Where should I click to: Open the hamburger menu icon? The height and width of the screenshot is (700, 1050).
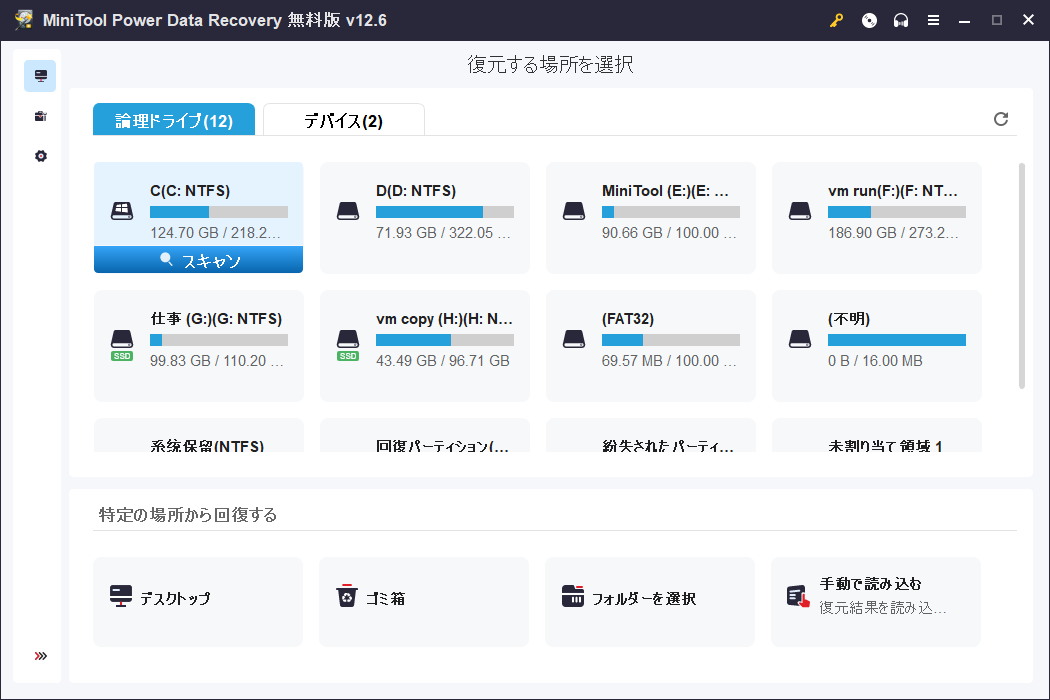932,20
